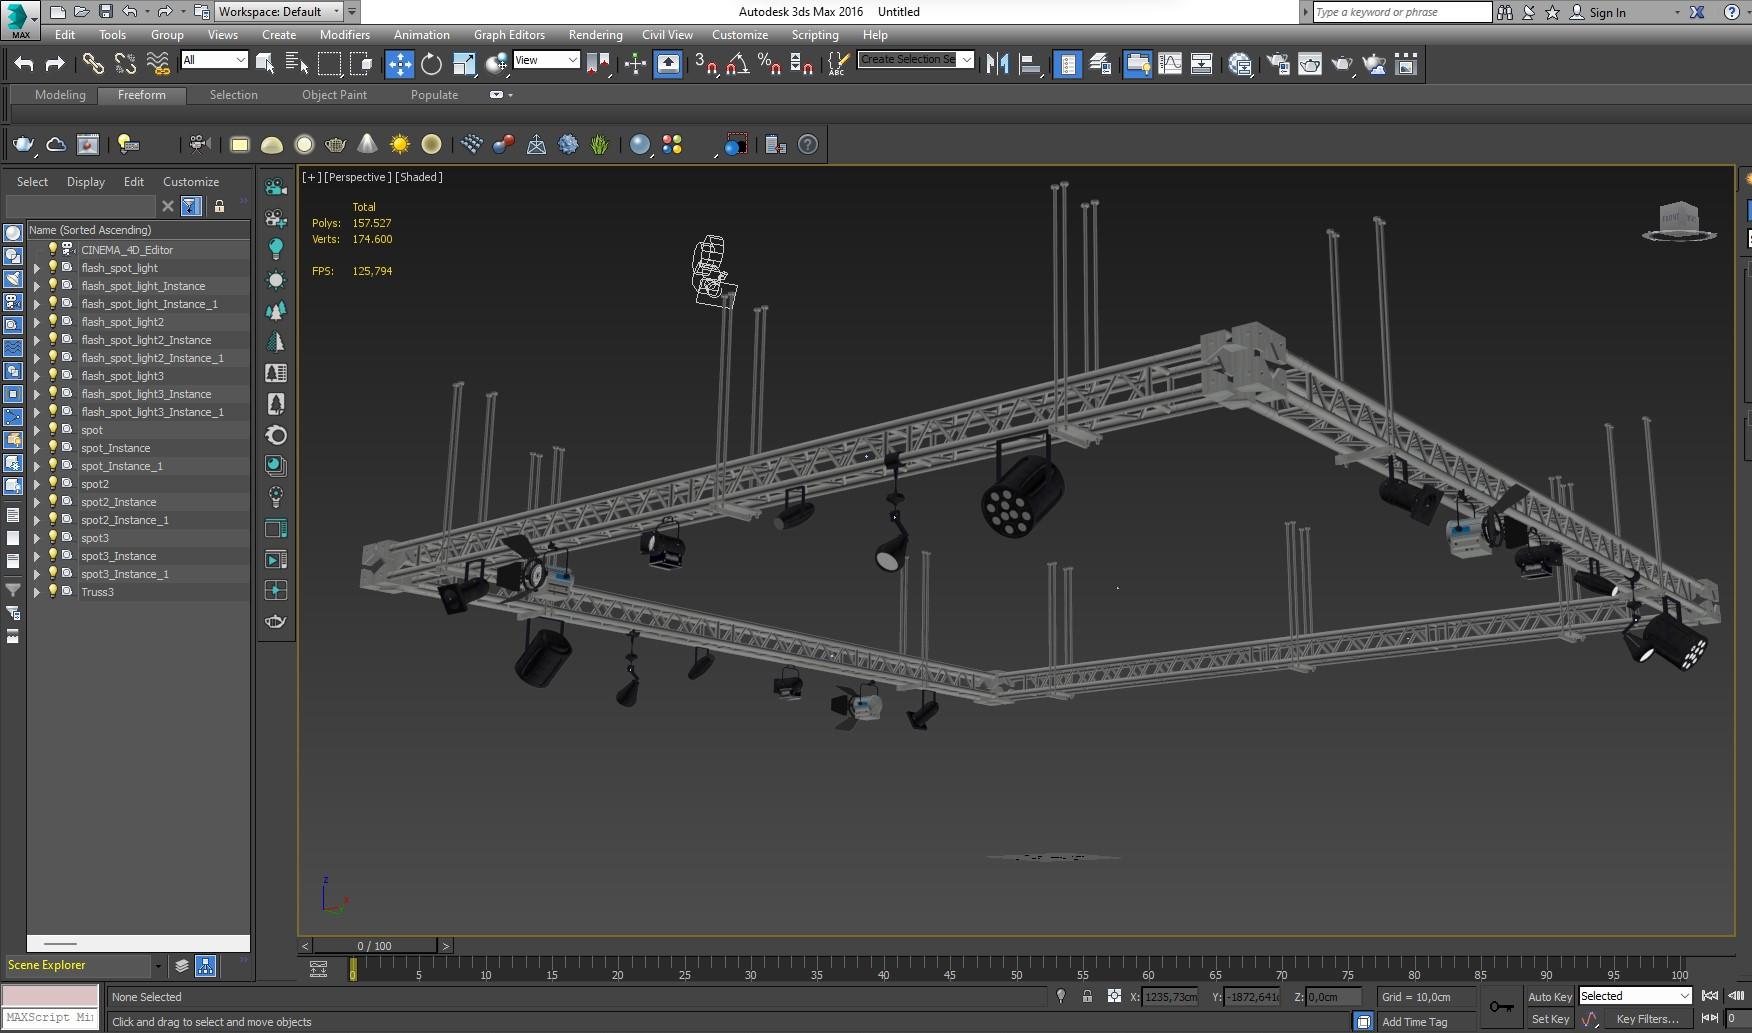Click the camera creation icon in the ribbon
This screenshot has width=1752, height=1033.
point(199,144)
